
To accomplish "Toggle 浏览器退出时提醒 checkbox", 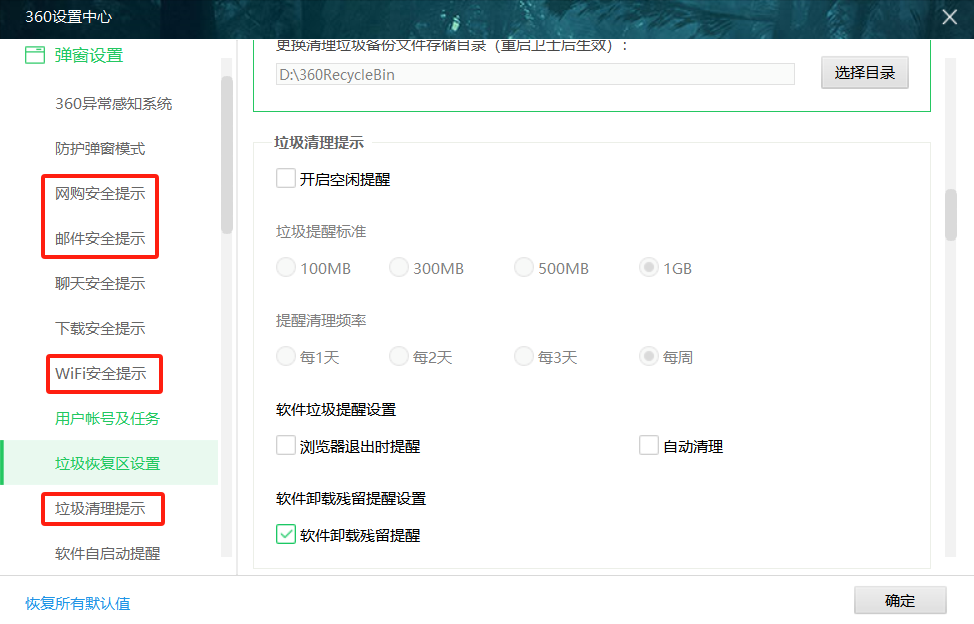I will pos(286,446).
